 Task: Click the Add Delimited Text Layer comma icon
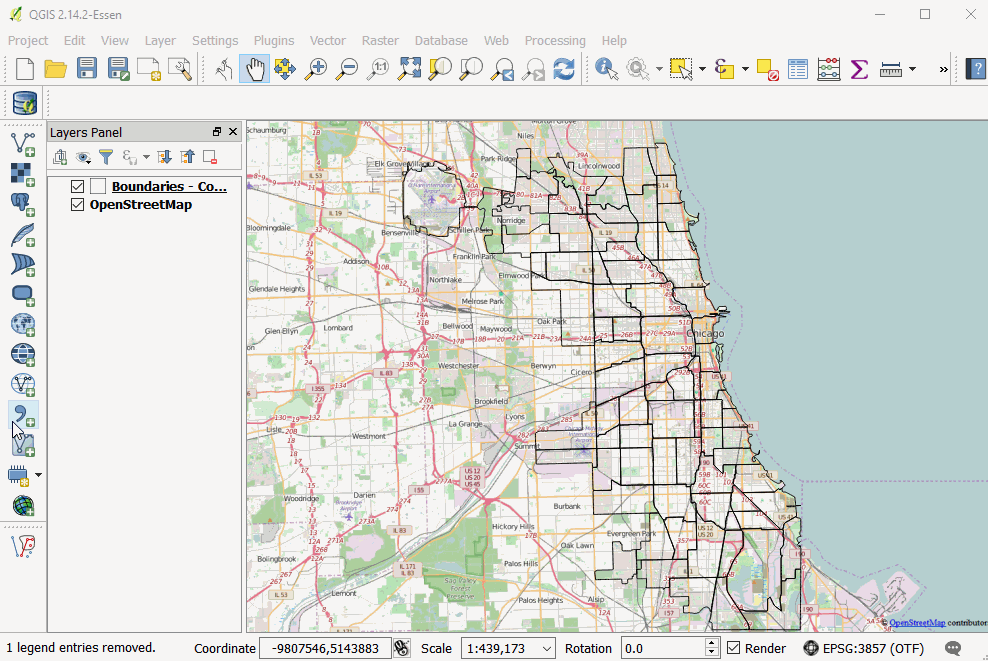coord(23,415)
